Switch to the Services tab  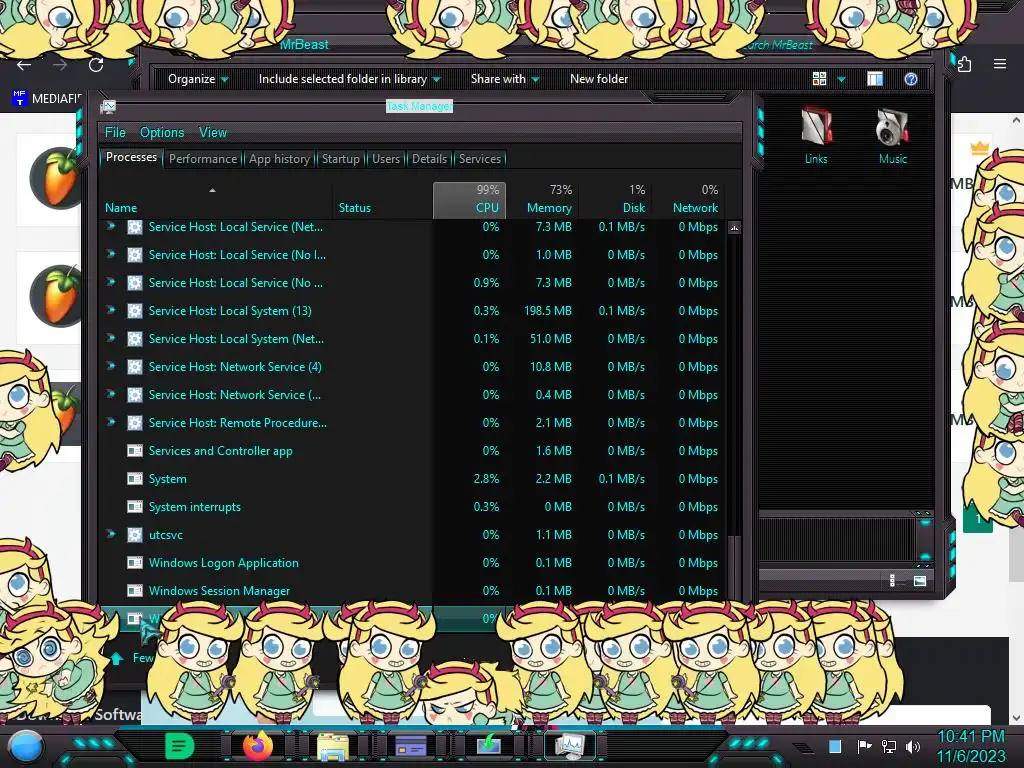tap(480, 159)
